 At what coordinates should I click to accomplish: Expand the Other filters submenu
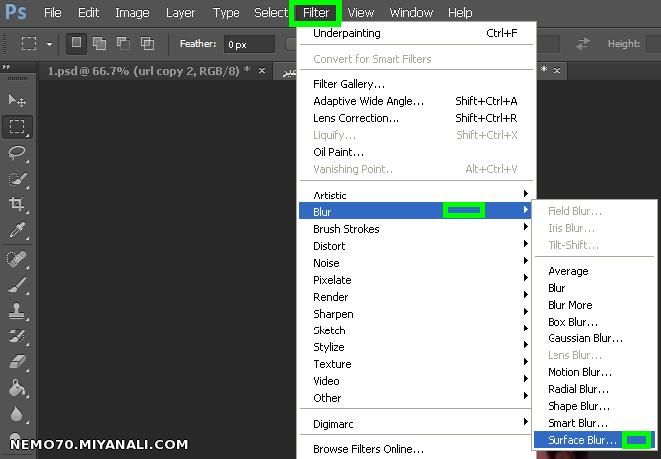point(415,397)
